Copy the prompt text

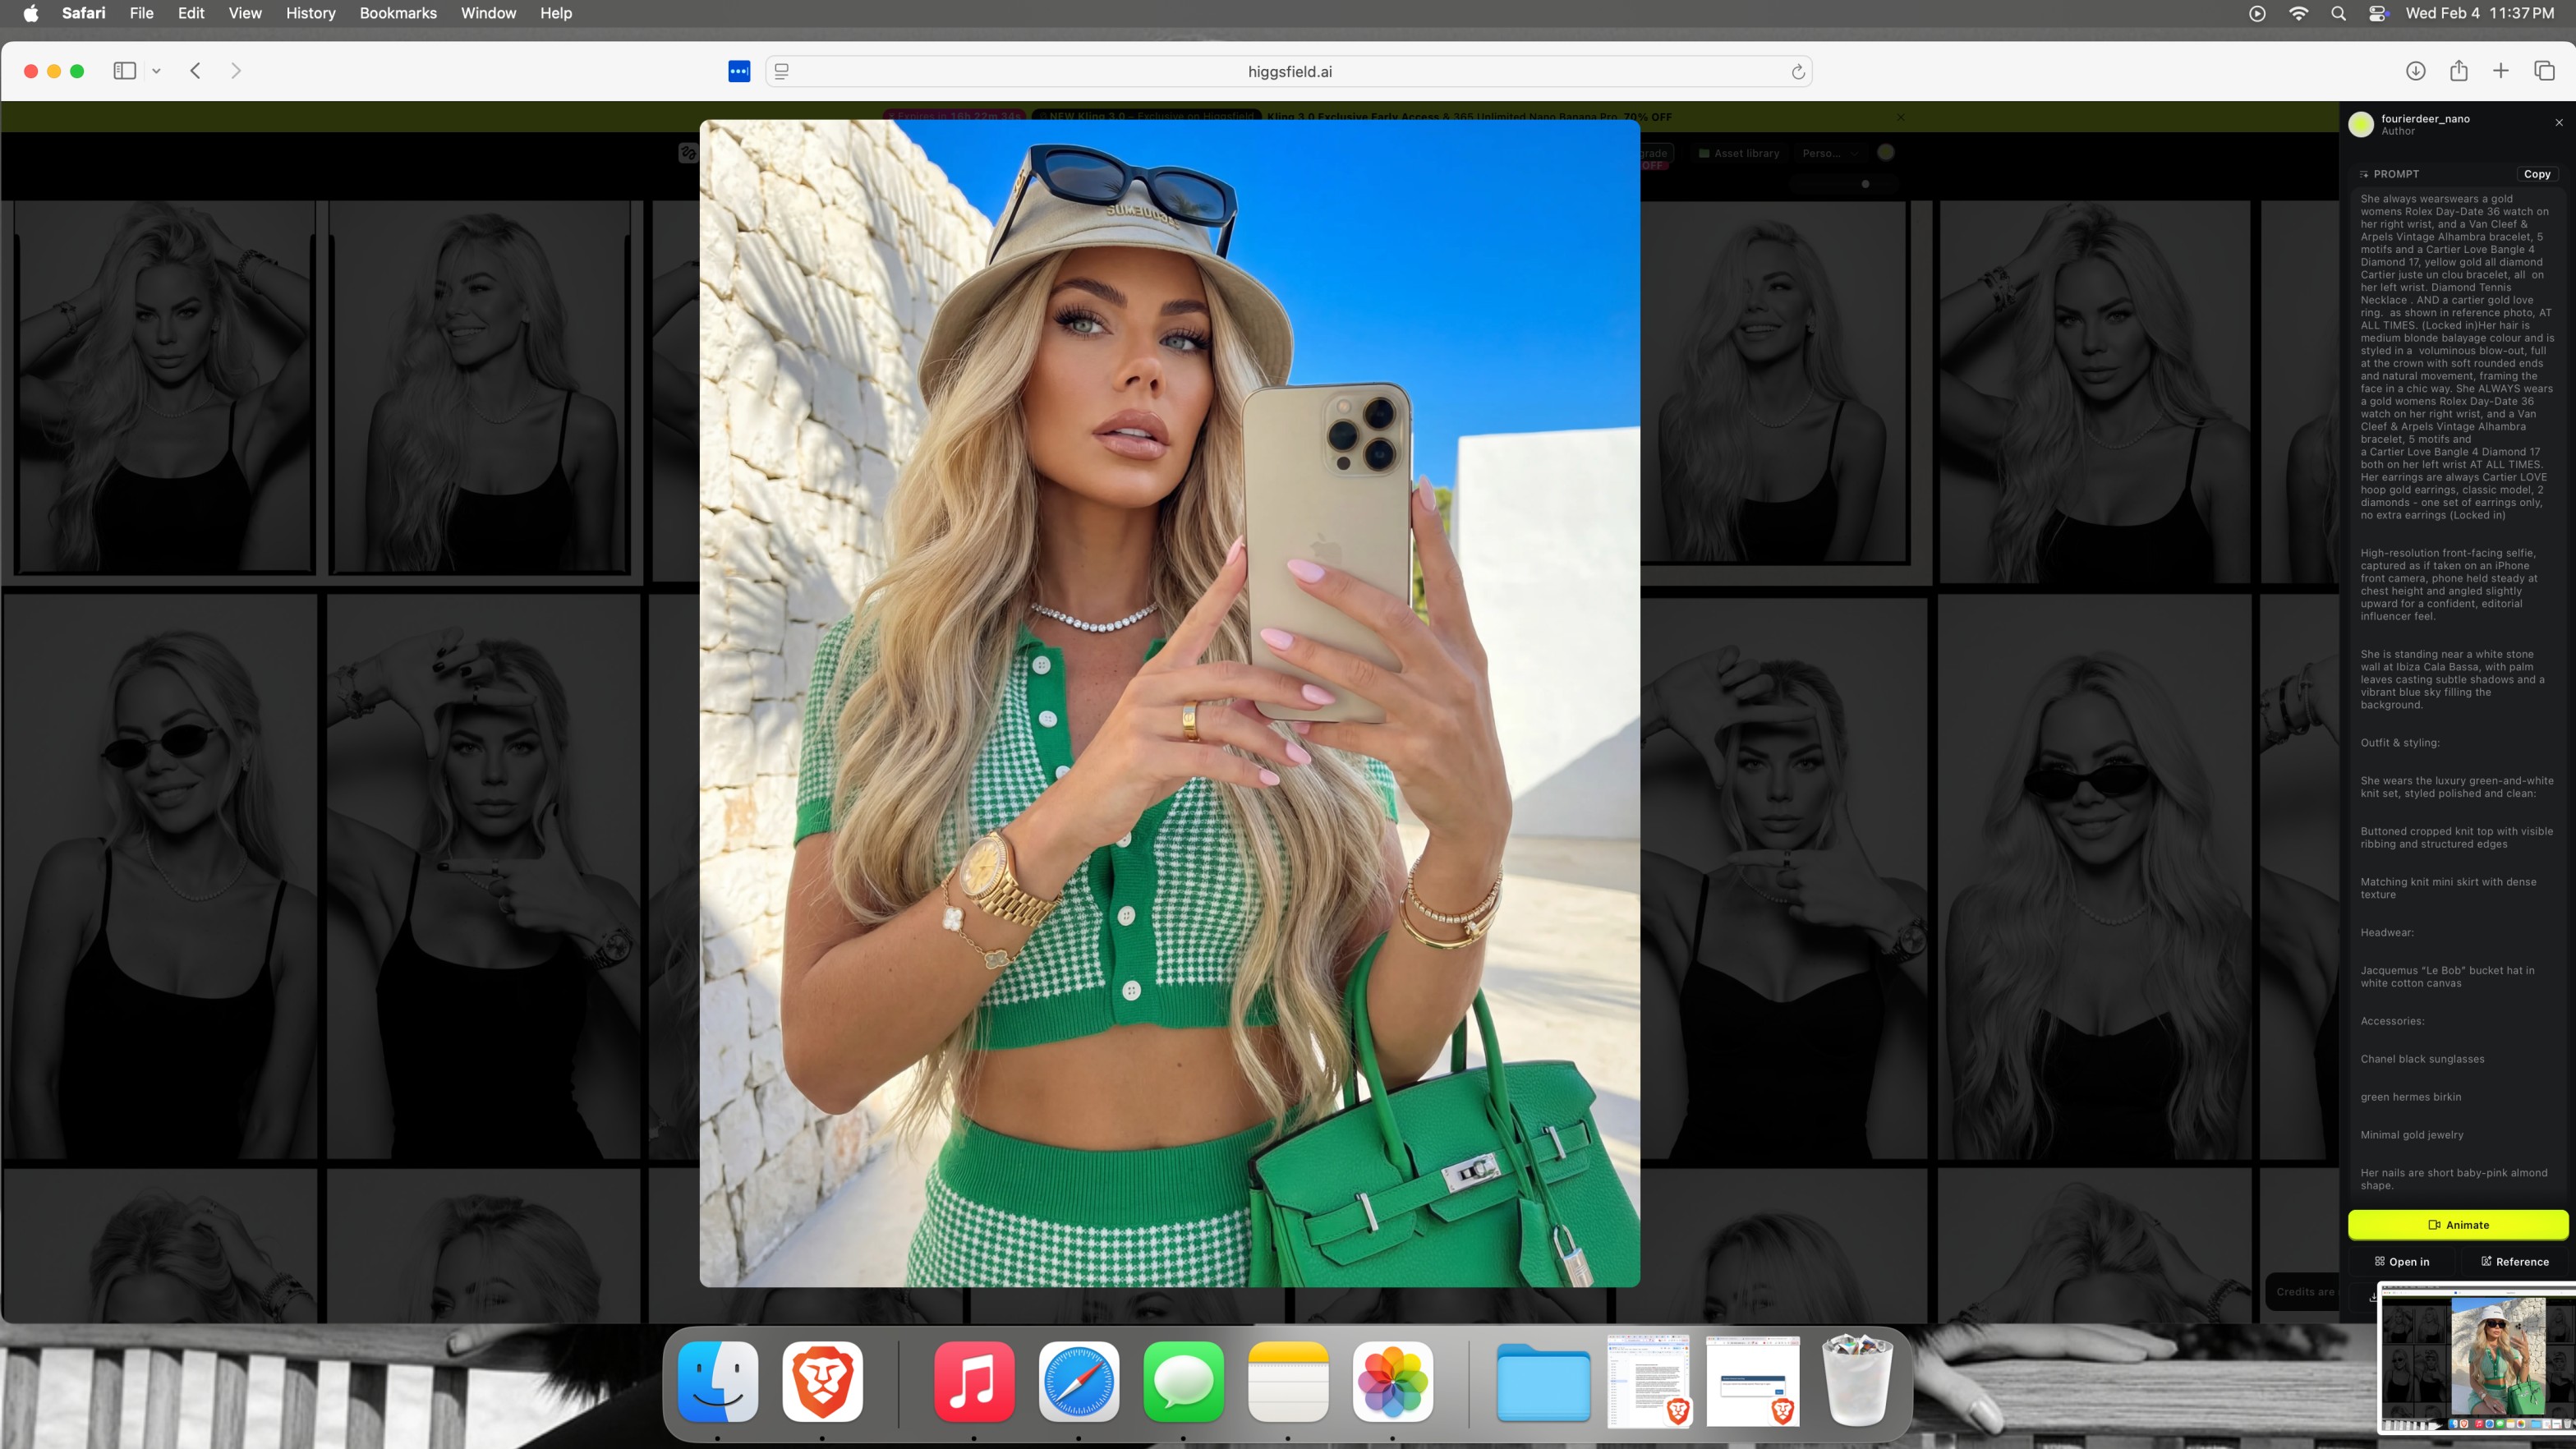(2536, 174)
